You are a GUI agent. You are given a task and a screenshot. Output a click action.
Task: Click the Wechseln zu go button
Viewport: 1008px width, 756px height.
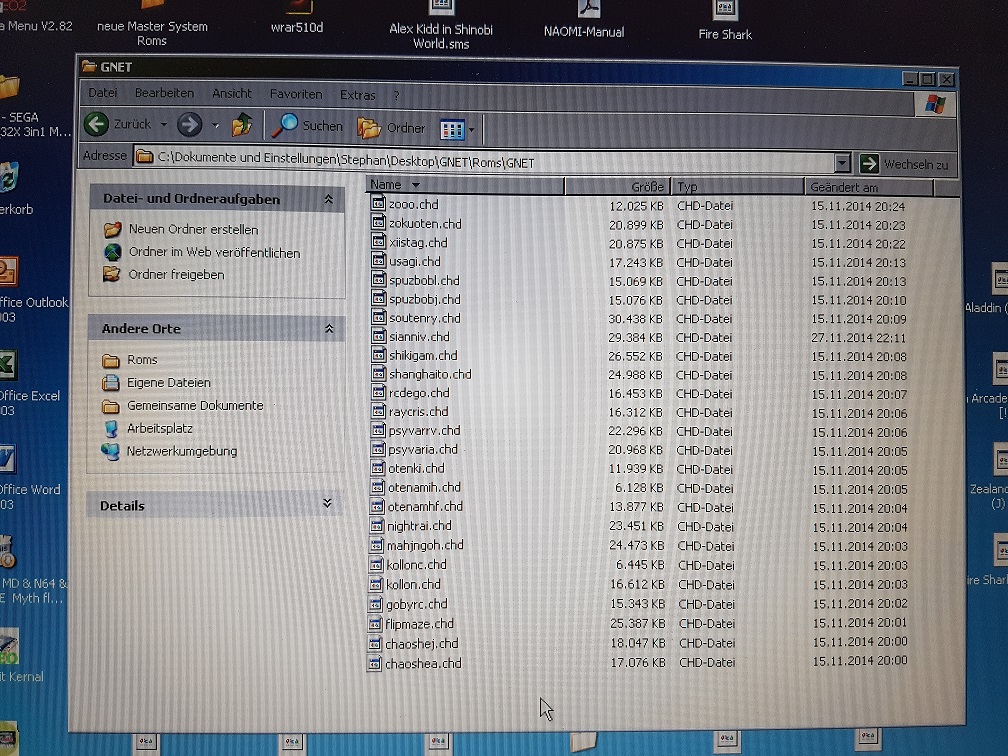[x=904, y=164]
